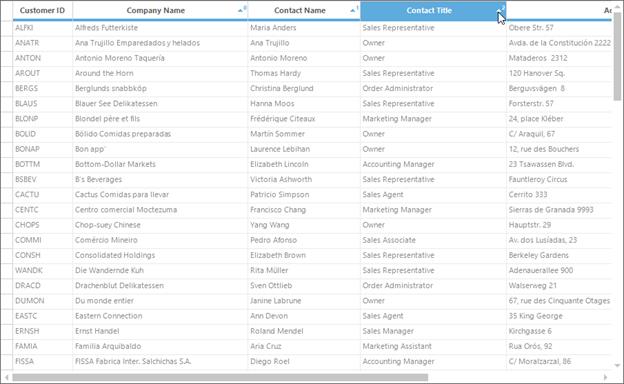
Task: Select the Ana Trujillo Emparedados y helados cell
Action: 160,43
